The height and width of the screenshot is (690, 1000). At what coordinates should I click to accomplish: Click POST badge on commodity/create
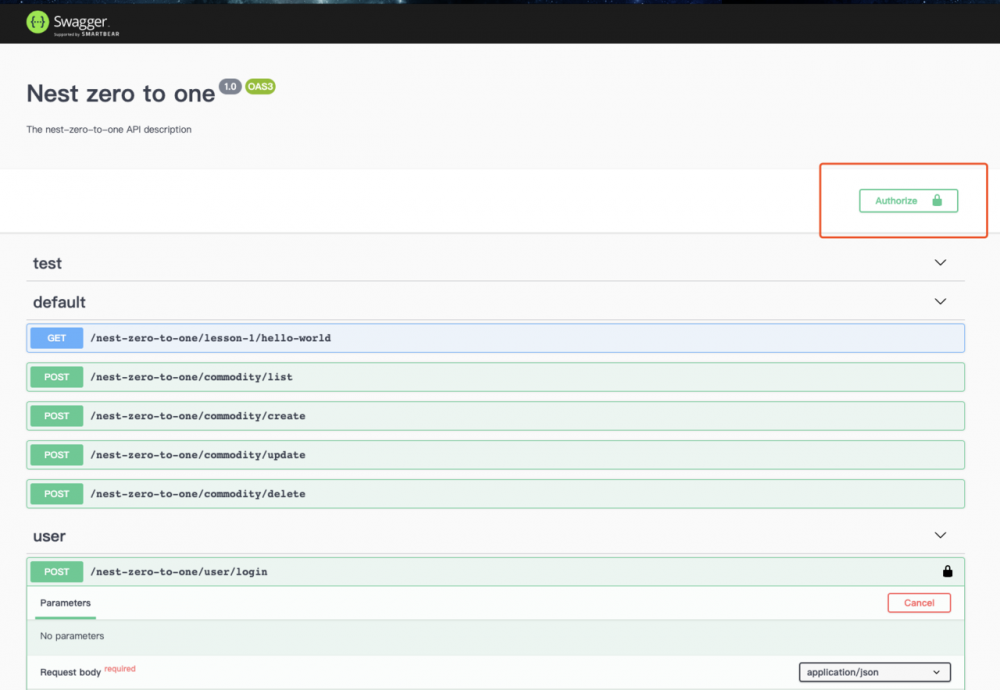tap(57, 416)
